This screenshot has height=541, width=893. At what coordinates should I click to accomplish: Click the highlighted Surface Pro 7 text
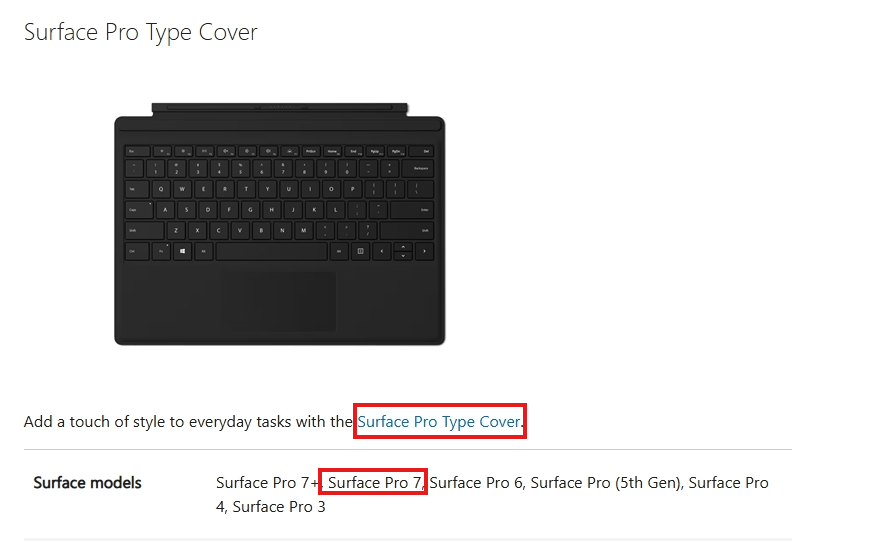(x=375, y=483)
